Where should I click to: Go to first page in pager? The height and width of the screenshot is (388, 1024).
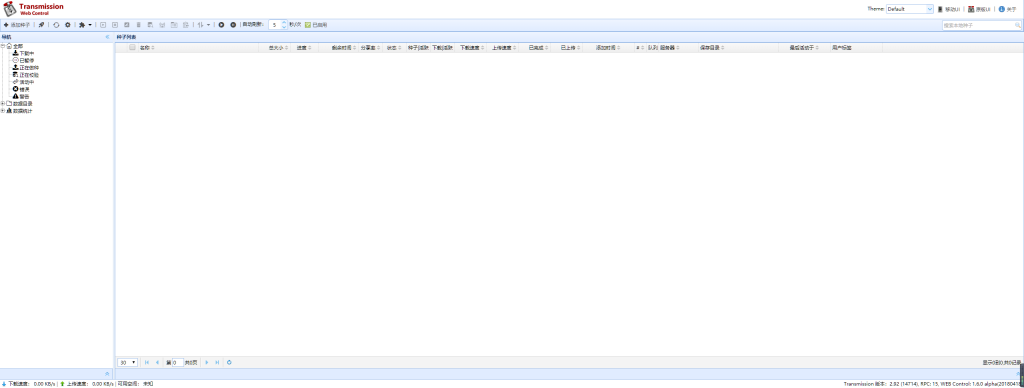tap(147, 362)
